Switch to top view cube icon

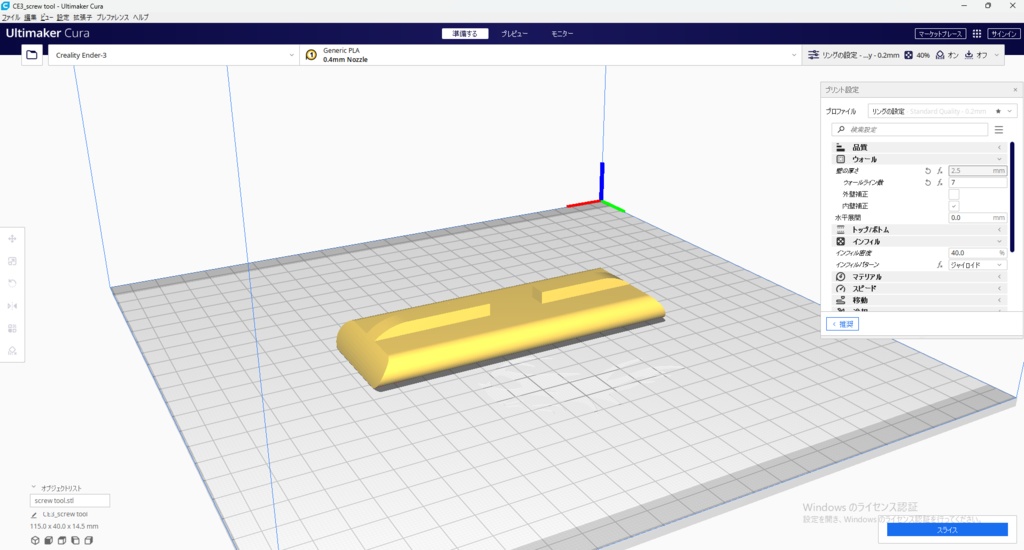click(x=62, y=540)
